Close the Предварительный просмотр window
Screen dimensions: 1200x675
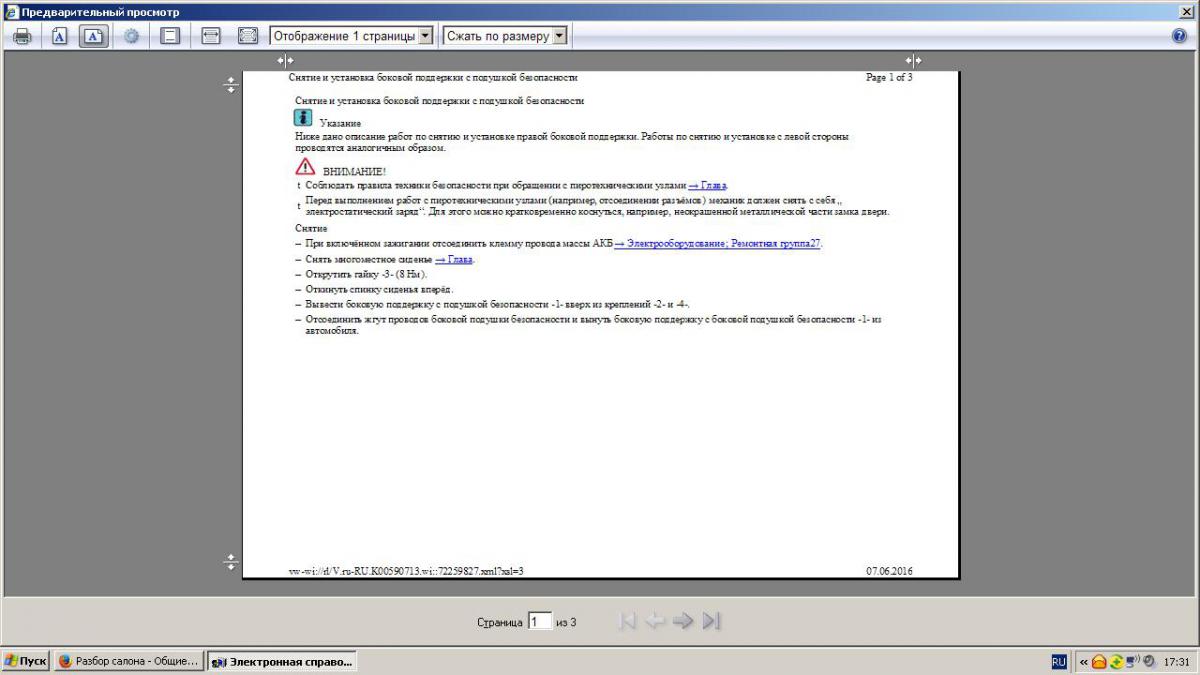(1187, 11)
